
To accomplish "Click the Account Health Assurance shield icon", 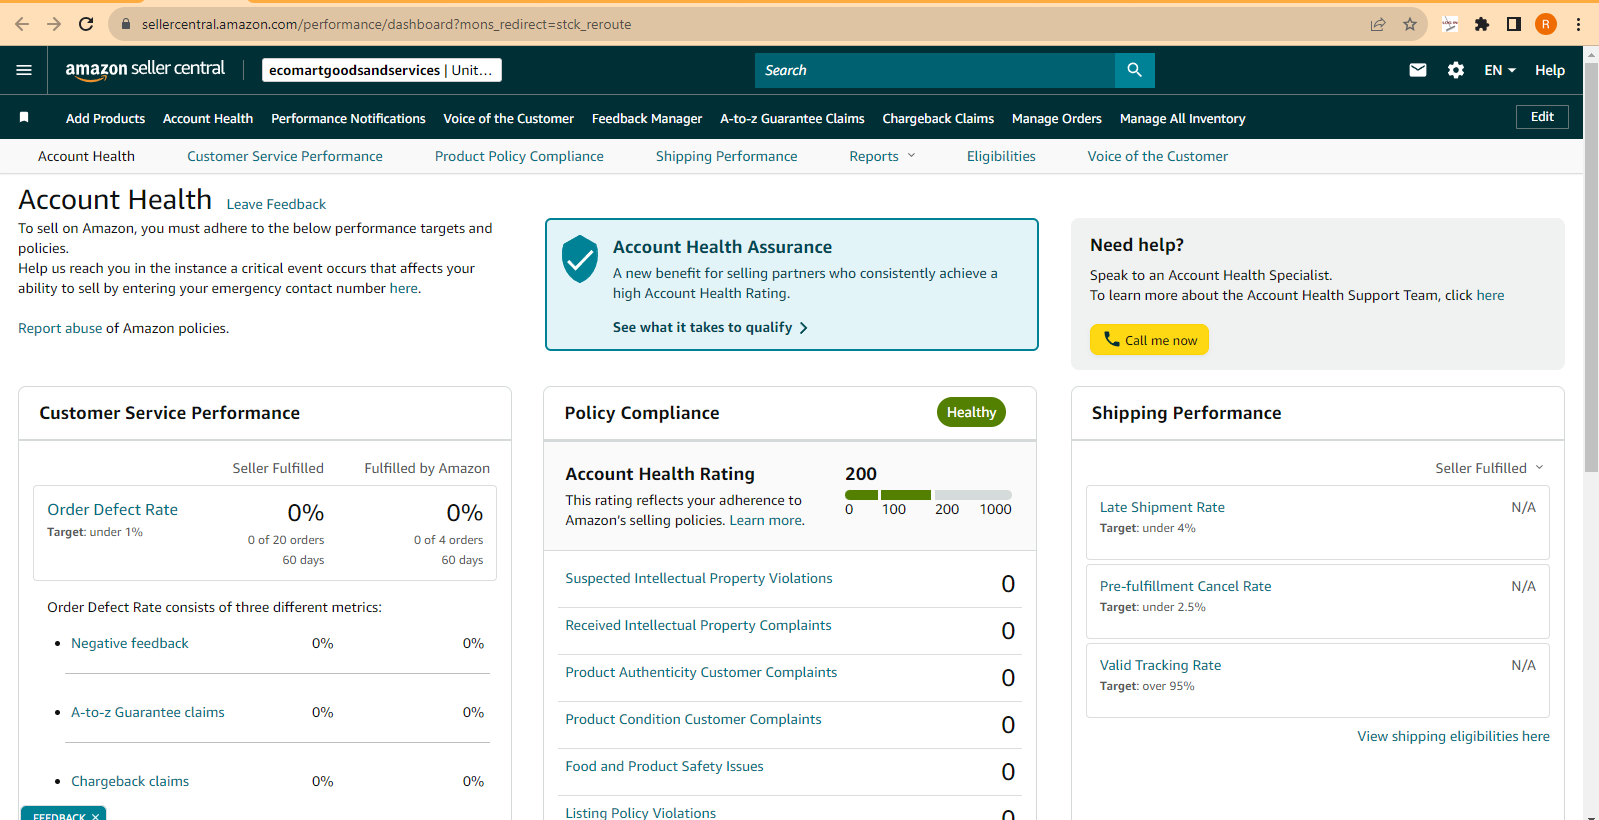I will coord(580,259).
